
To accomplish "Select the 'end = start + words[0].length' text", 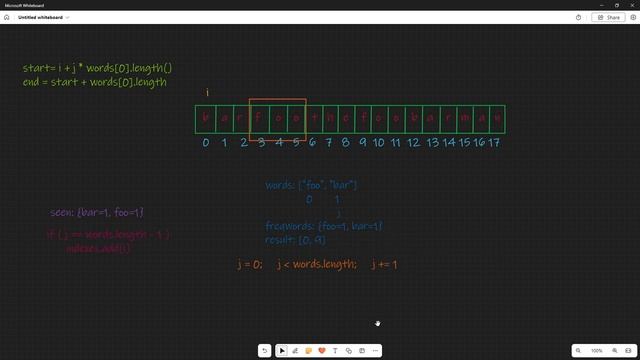I will pos(95,82).
